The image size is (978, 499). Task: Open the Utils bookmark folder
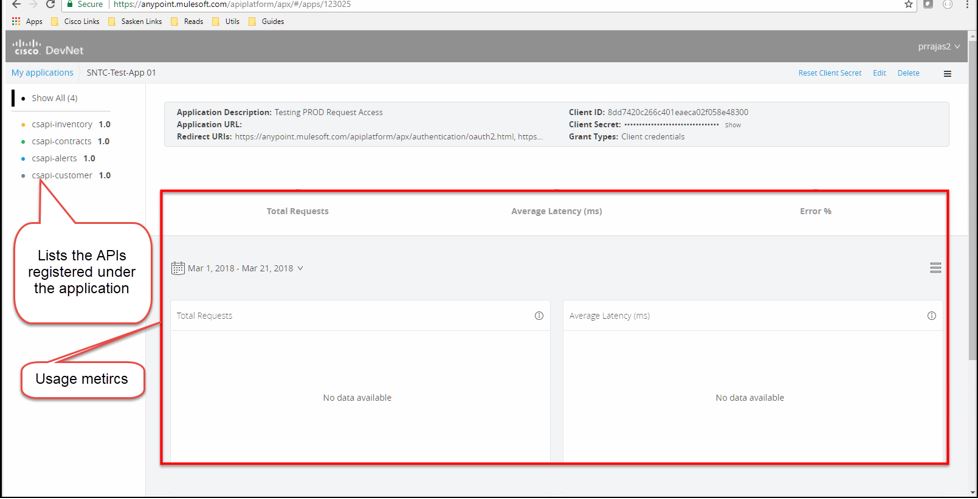point(226,21)
